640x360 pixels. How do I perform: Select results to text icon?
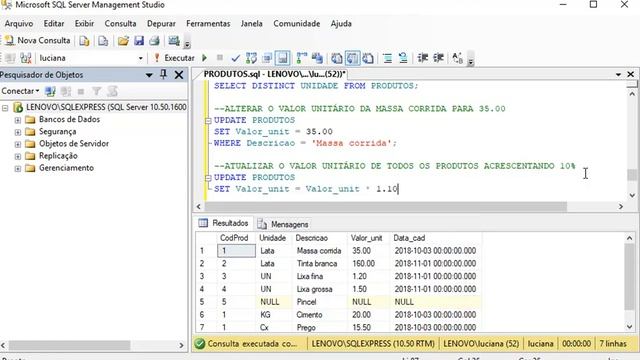tap(337, 58)
